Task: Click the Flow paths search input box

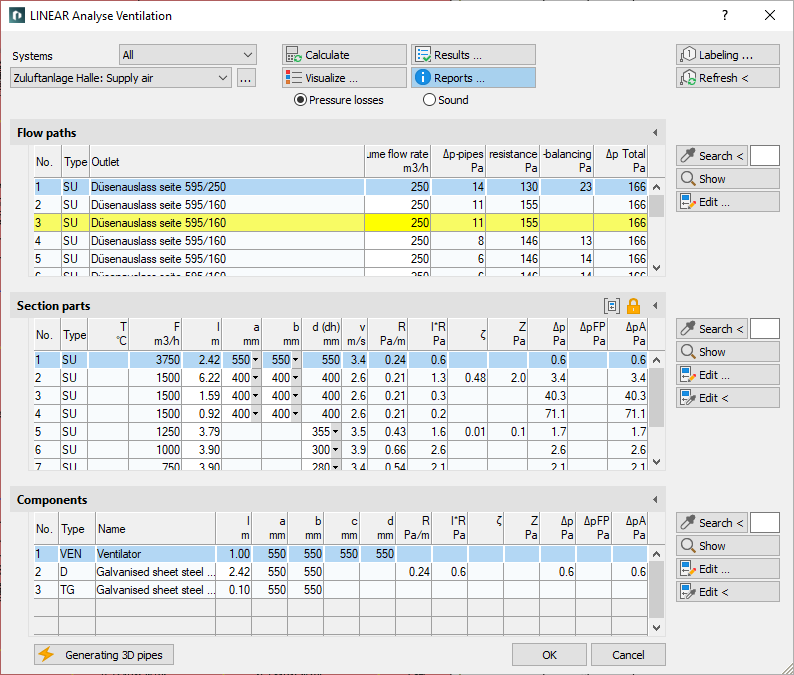Action: pos(764,156)
